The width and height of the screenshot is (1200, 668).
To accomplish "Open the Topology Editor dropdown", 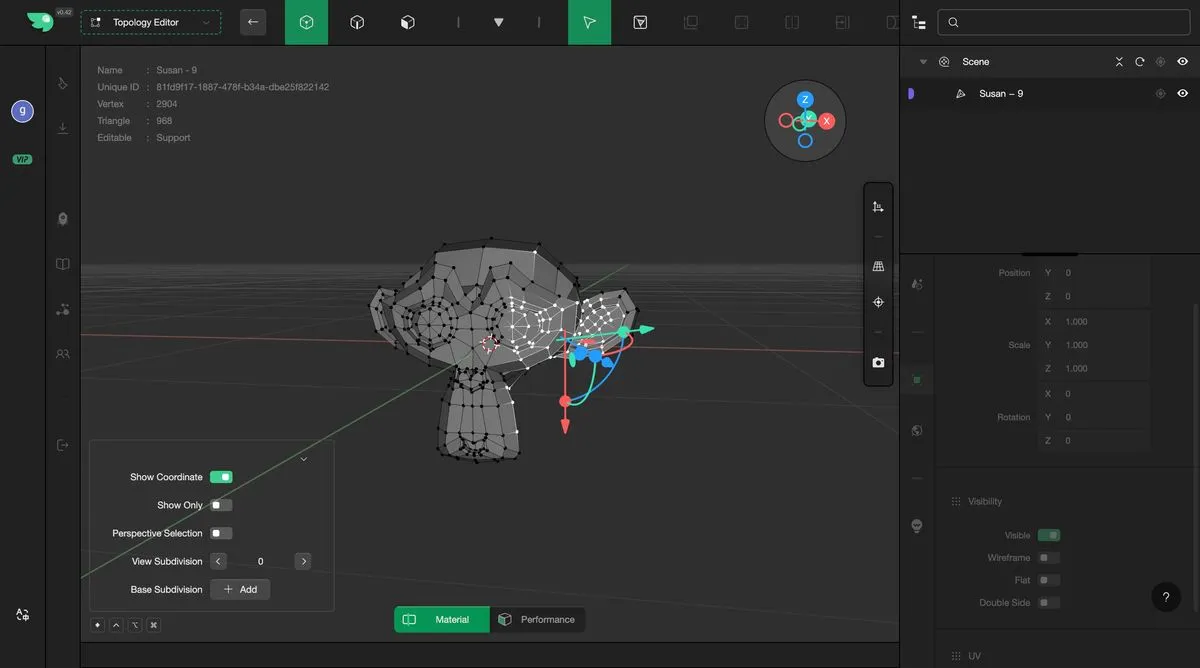I will point(151,22).
